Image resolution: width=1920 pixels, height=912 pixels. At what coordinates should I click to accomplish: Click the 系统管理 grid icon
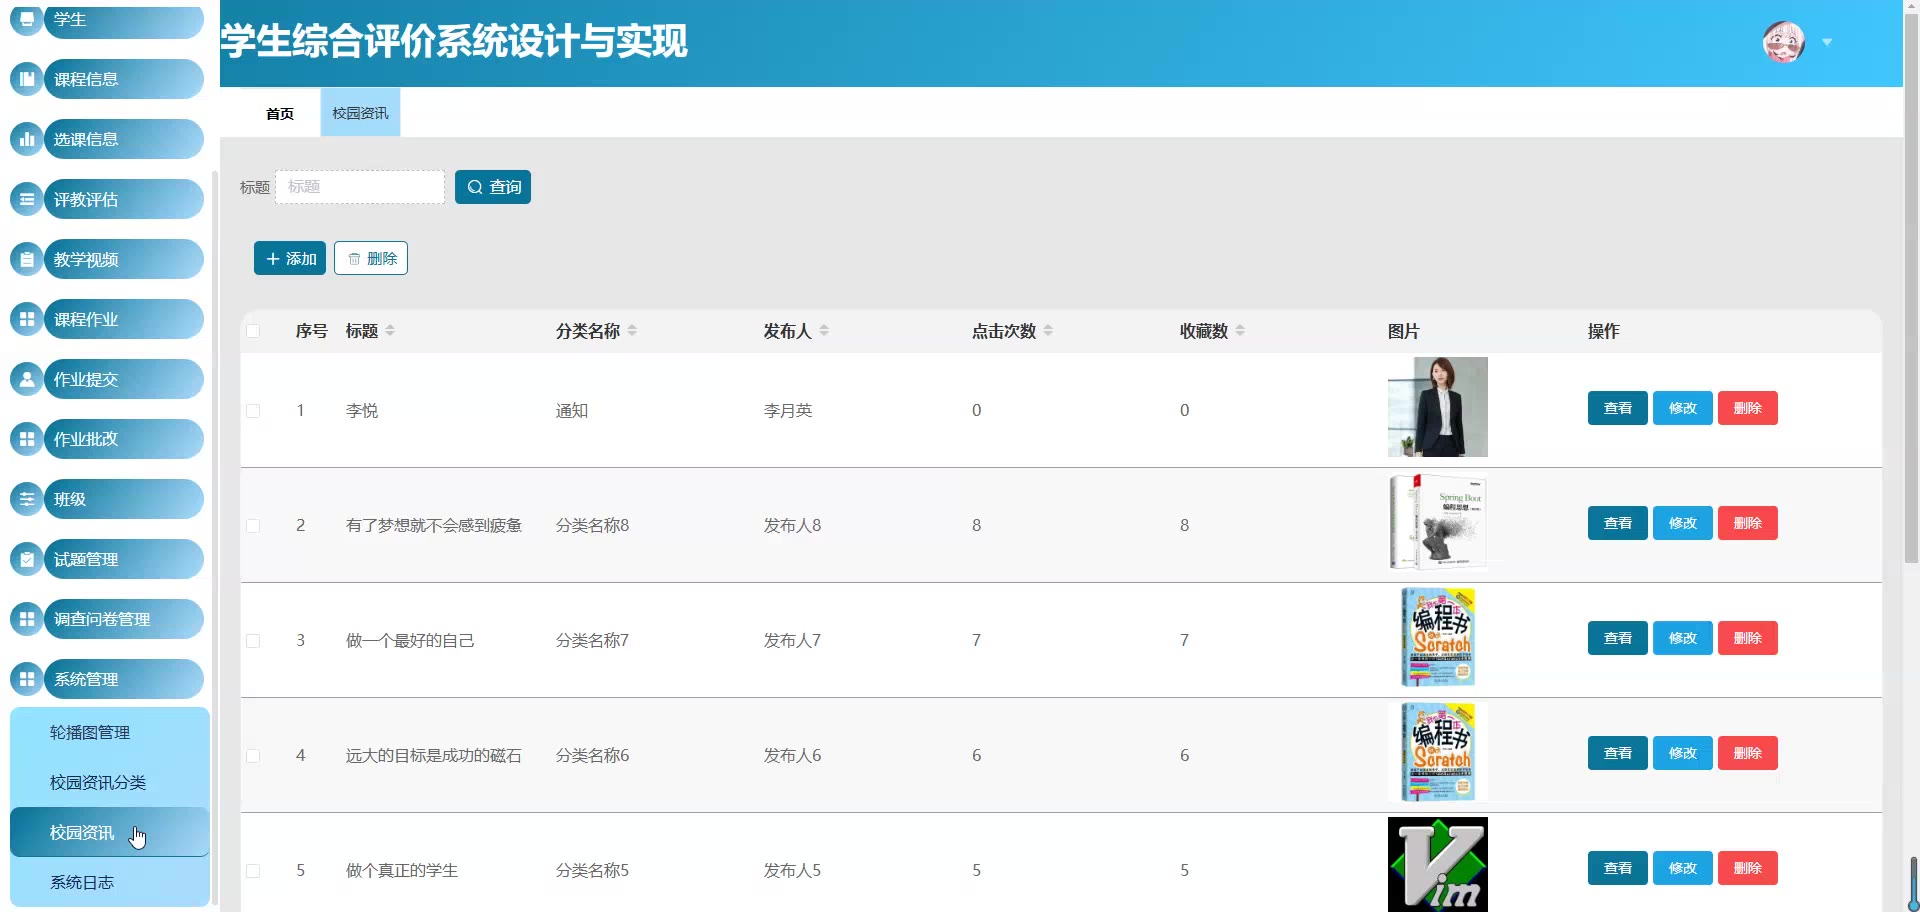(x=27, y=679)
